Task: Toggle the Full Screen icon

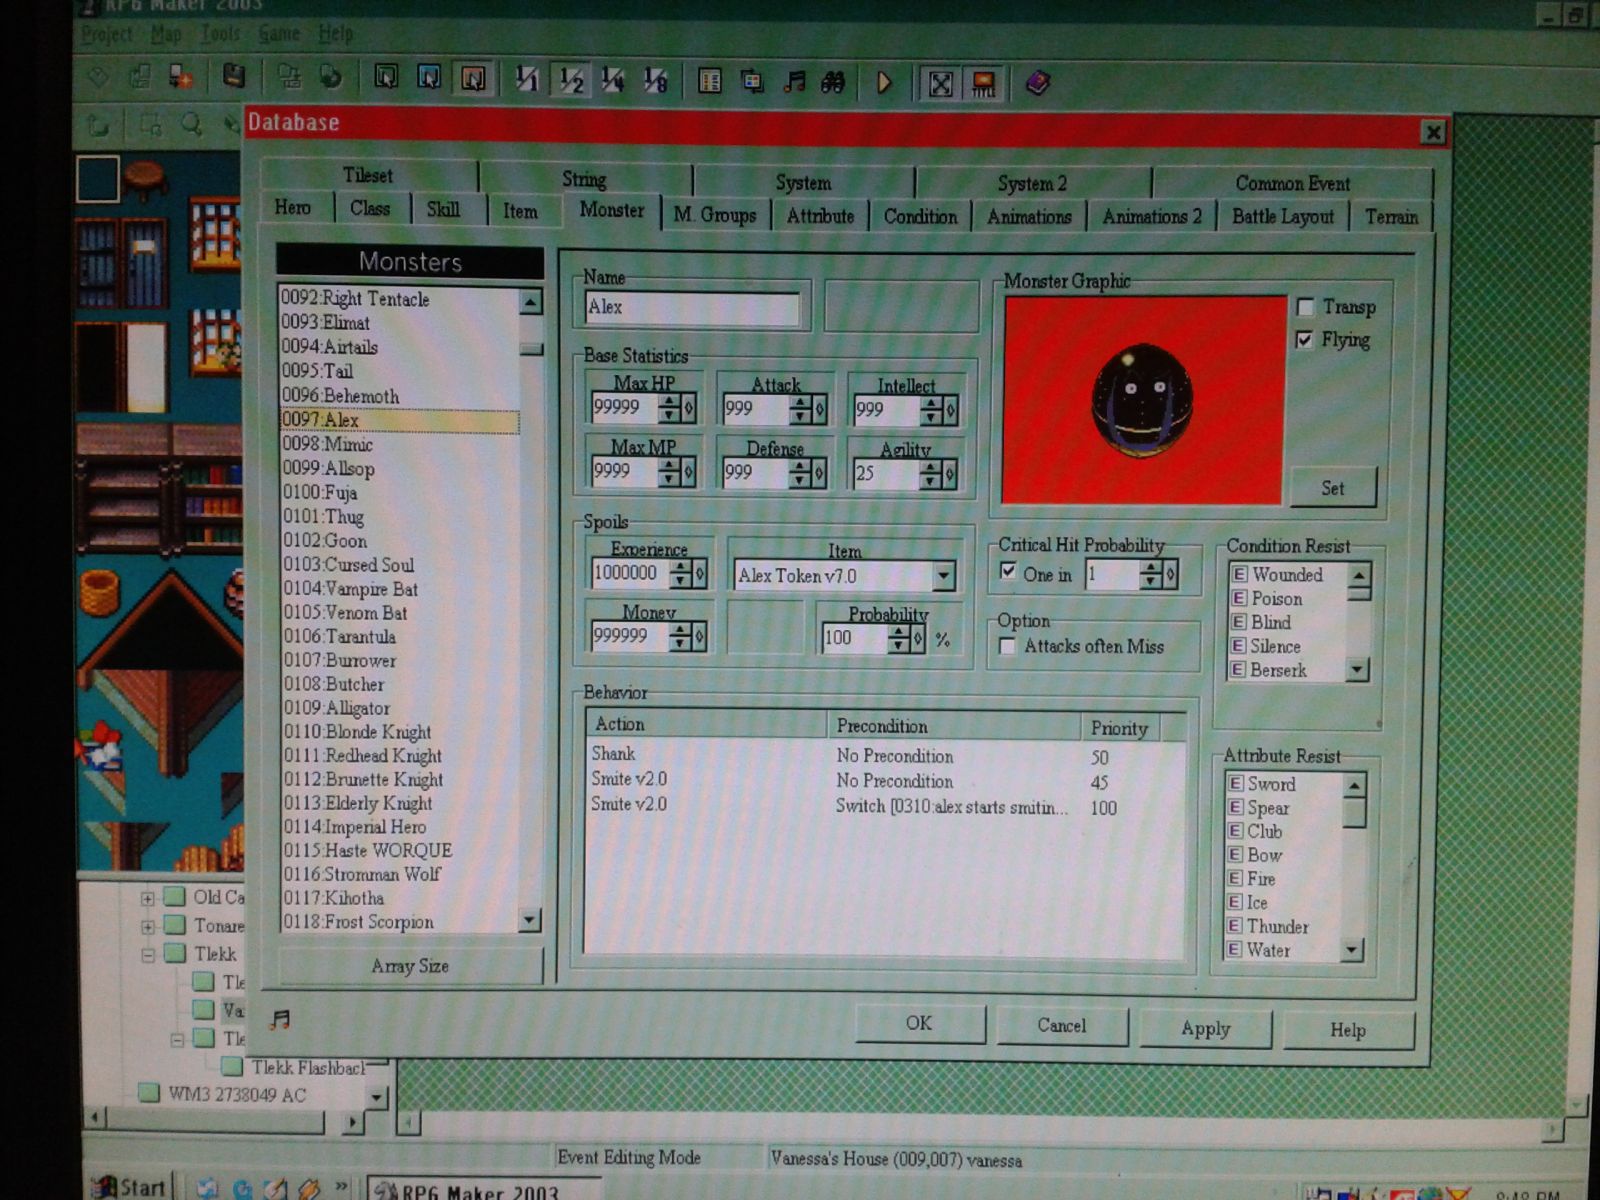Action: pyautogui.click(x=940, y=84)
